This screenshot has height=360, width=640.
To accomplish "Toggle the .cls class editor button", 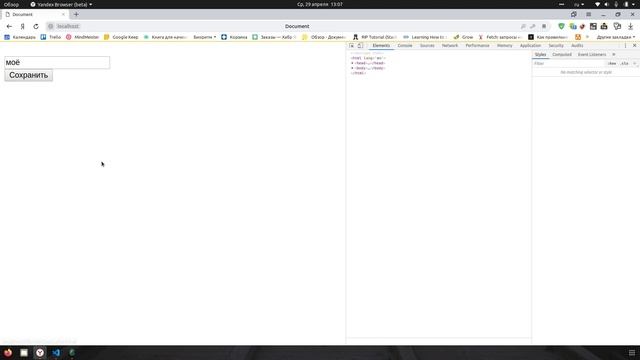I will point(624,64).
